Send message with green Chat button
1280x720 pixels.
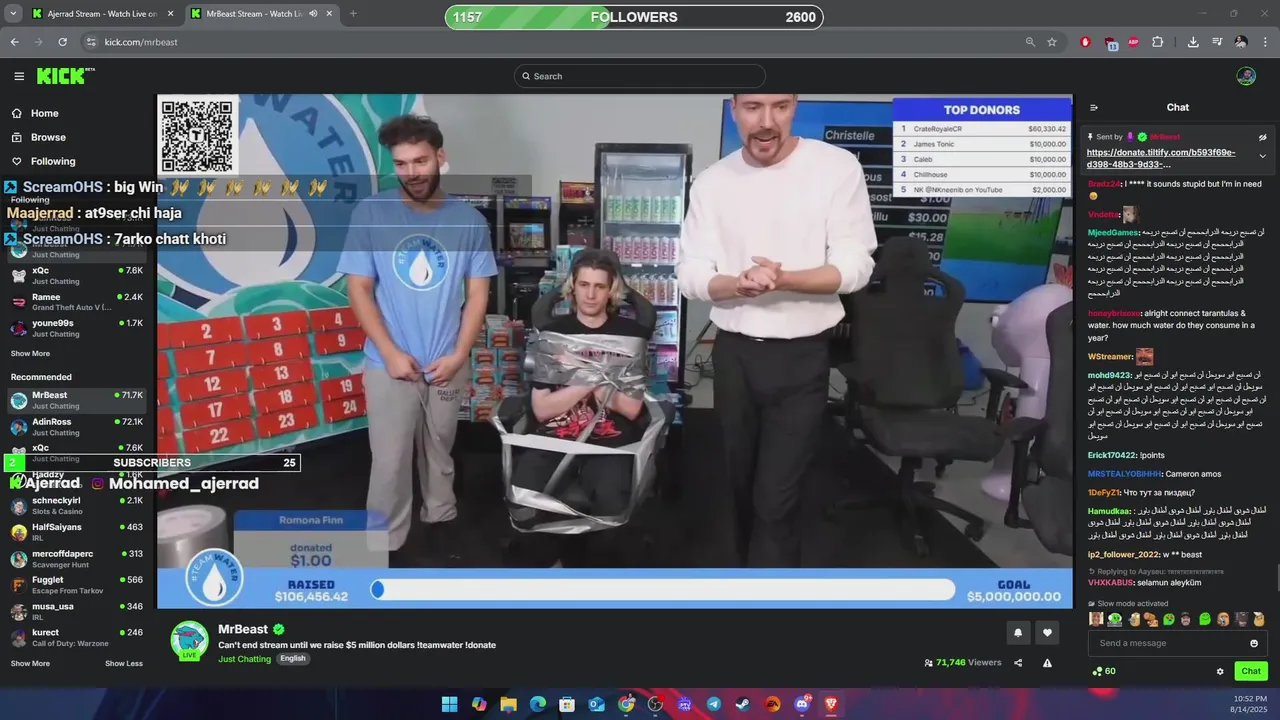[x=1251, y=671]
